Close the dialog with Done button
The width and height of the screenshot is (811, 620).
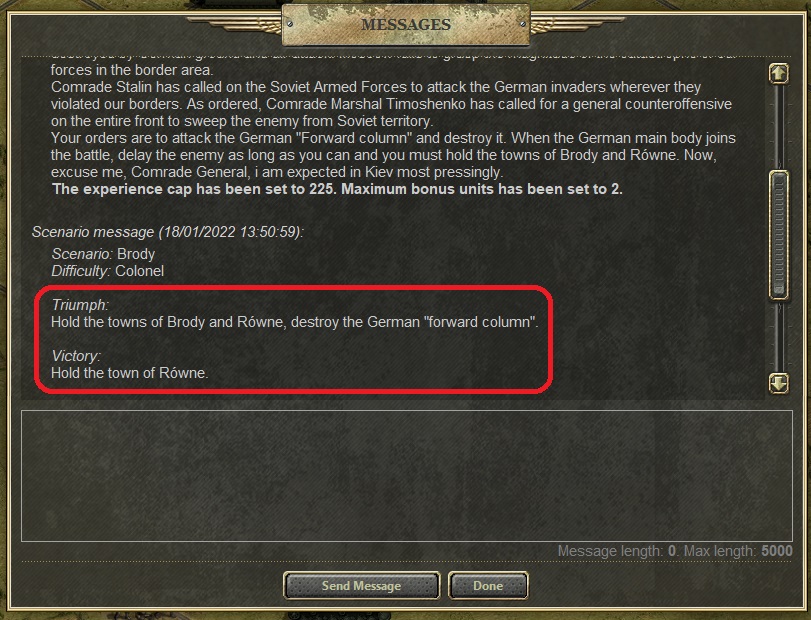[x=488, y=586]
